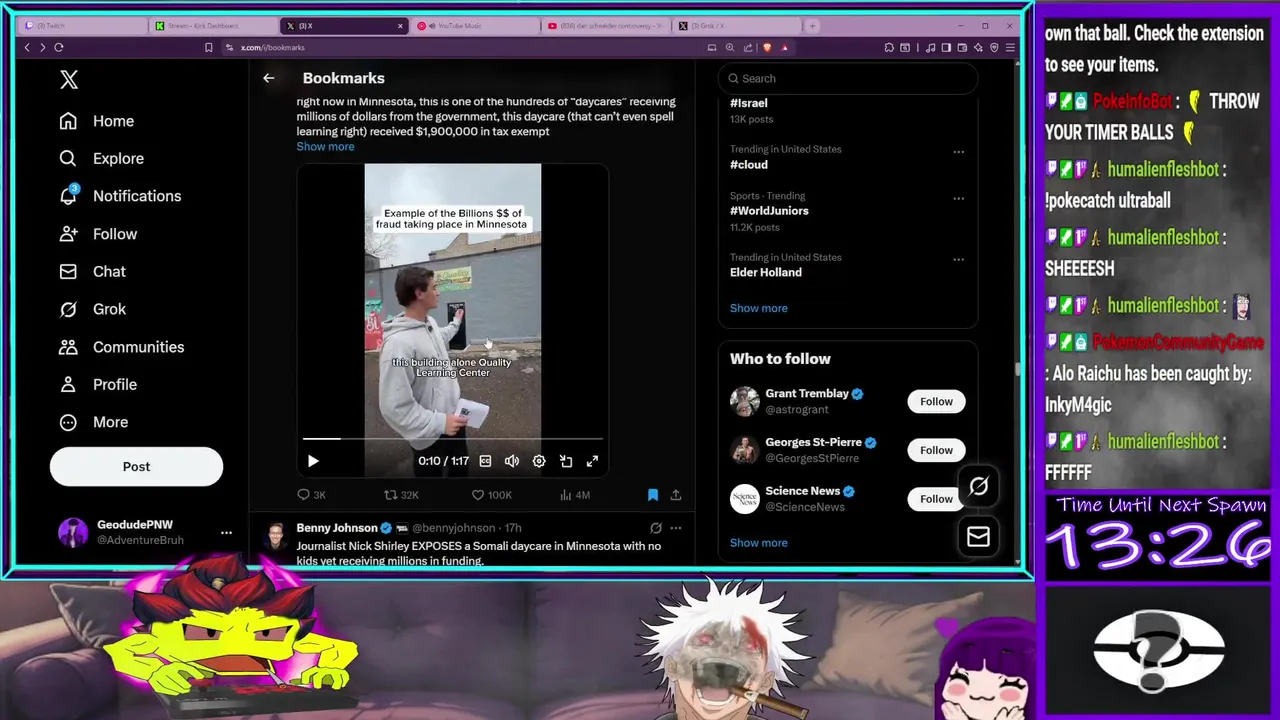
Task: Open the Elder Holland trending topic
Action: 766,272
